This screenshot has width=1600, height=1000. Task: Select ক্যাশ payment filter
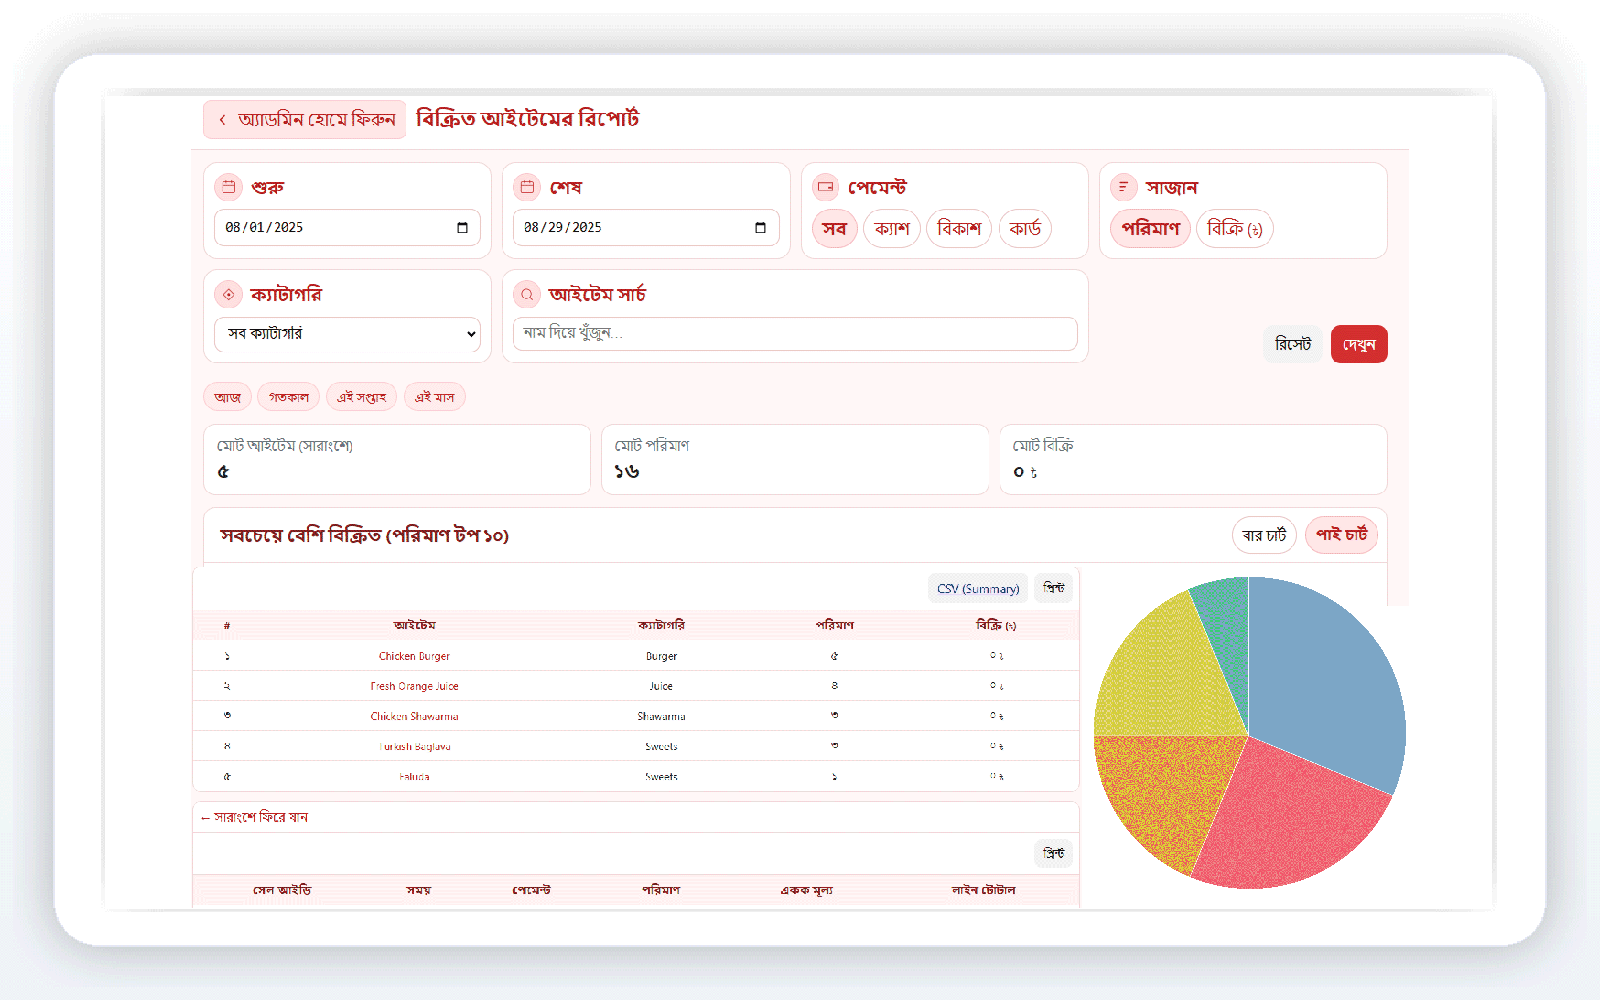[891, 229]
